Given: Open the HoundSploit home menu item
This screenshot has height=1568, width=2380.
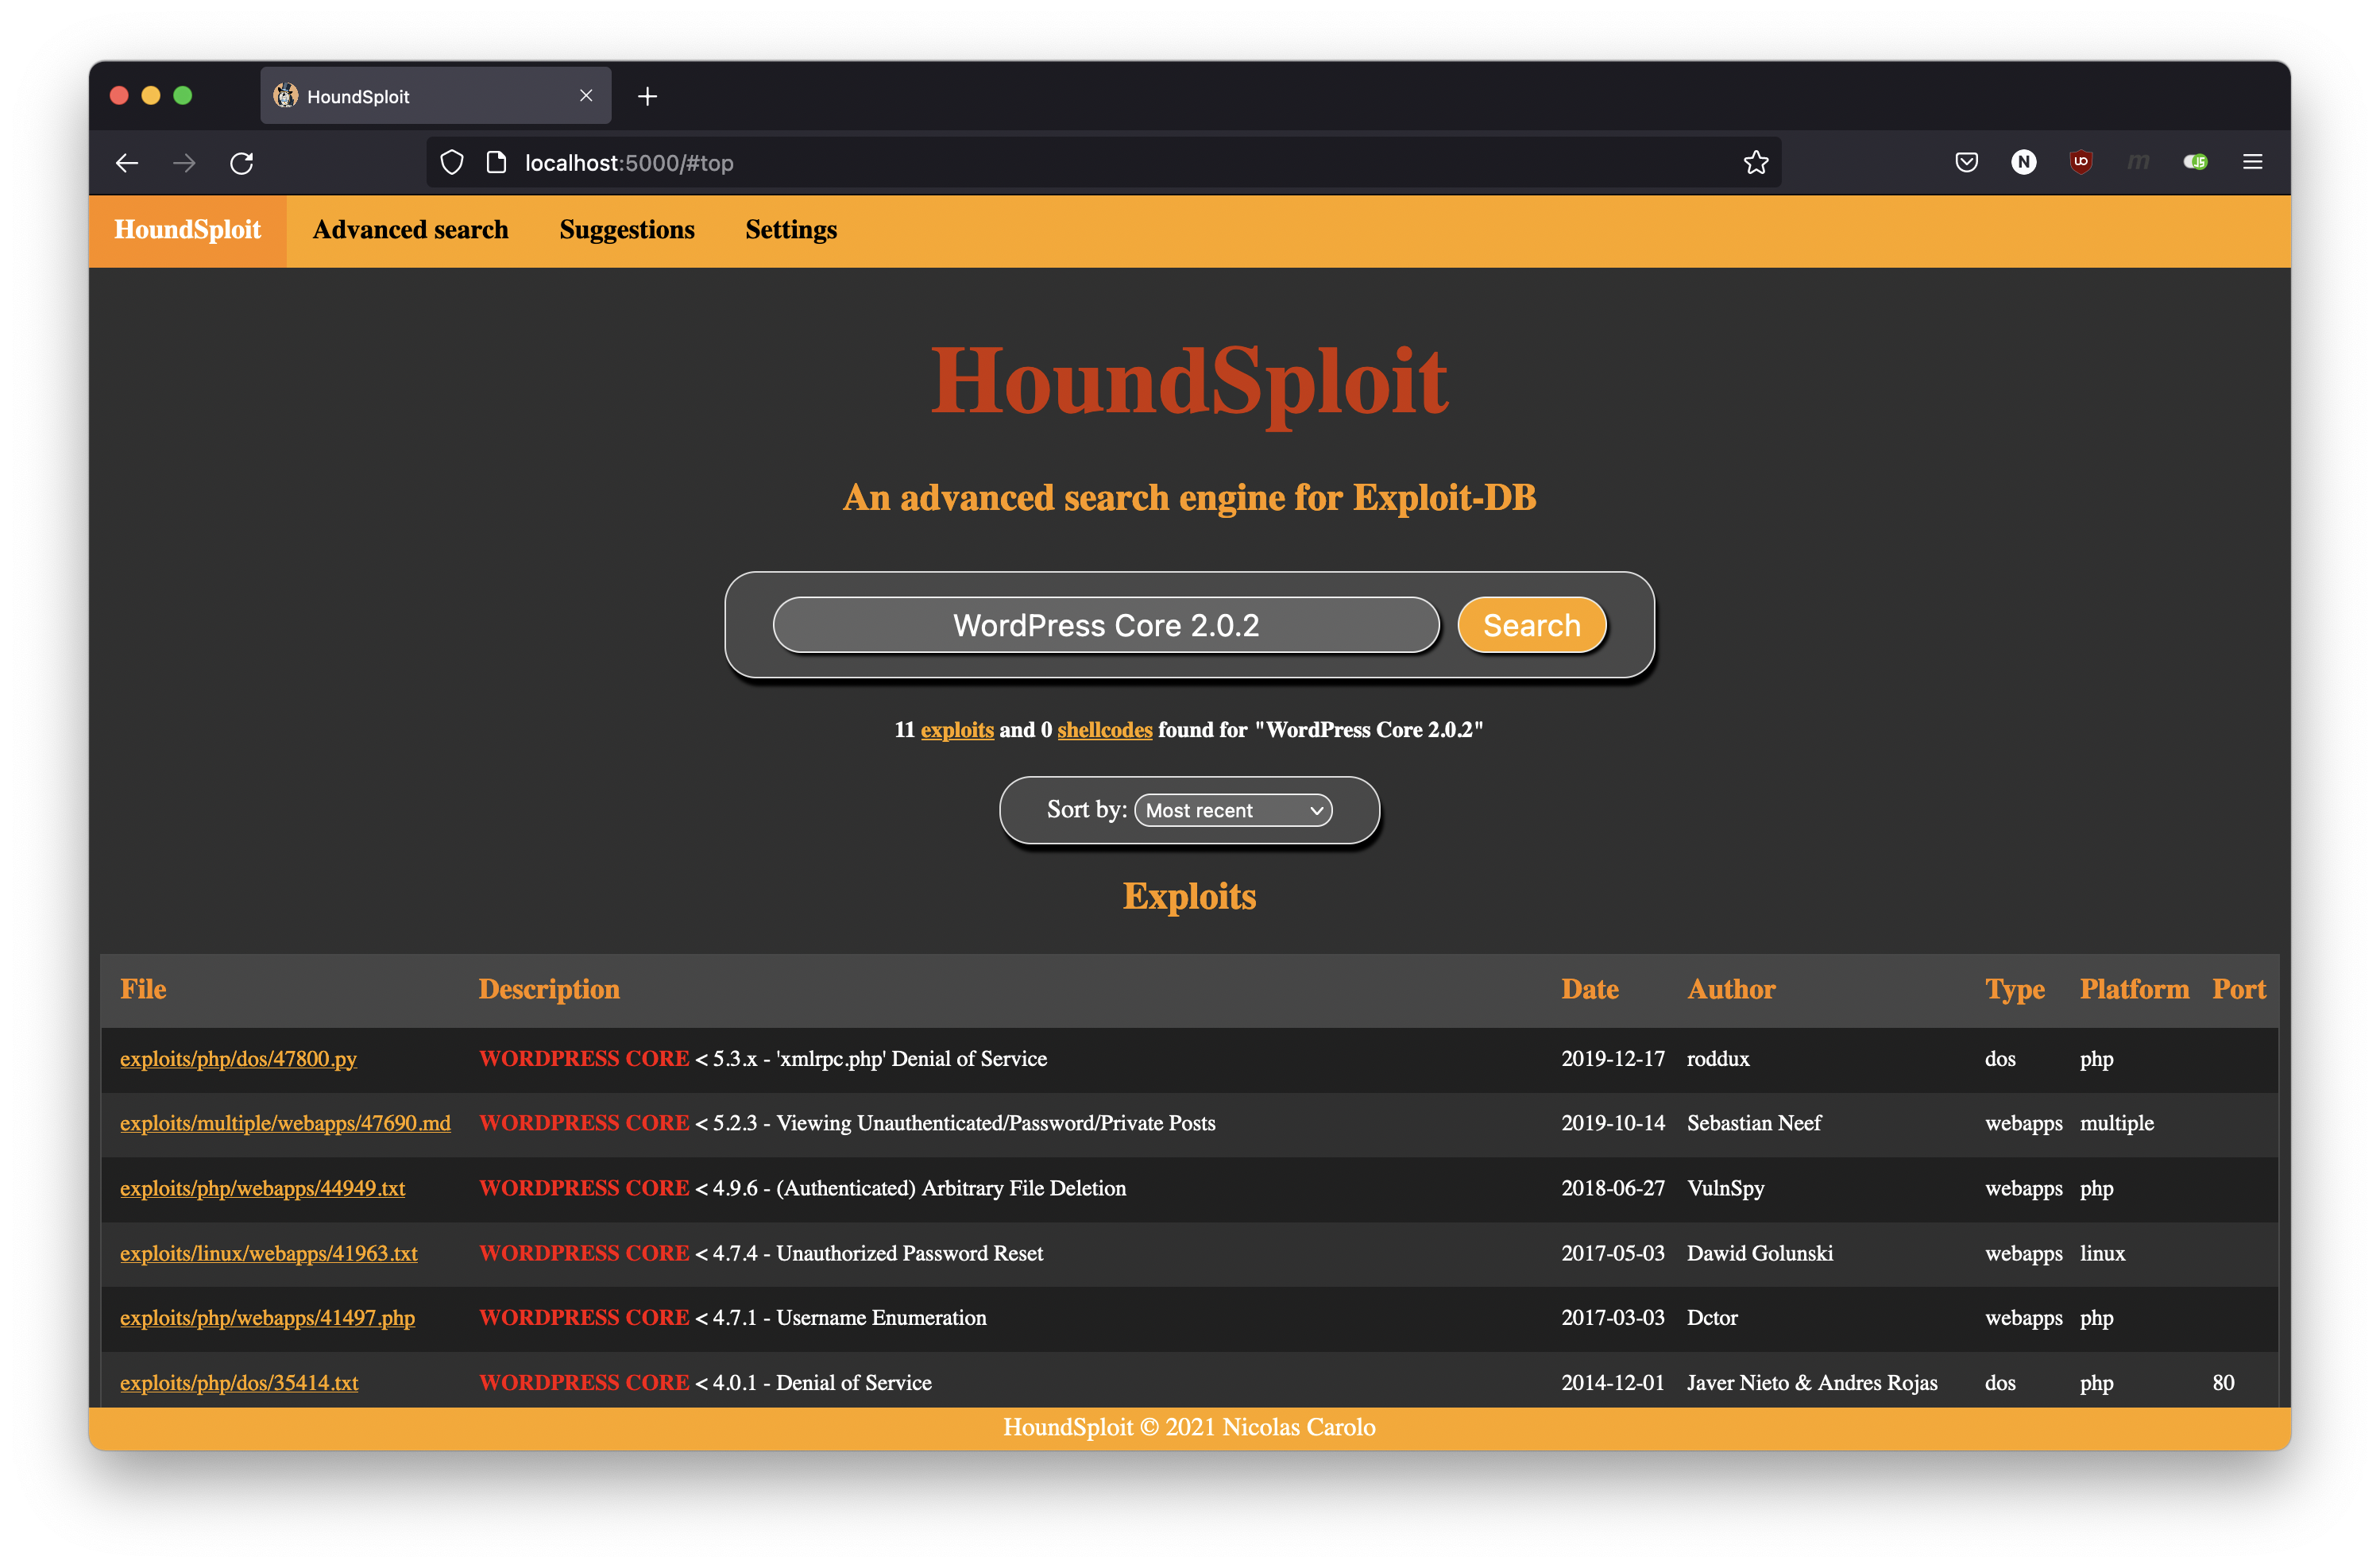Looking at the screenshot, I should coord(188,230).
